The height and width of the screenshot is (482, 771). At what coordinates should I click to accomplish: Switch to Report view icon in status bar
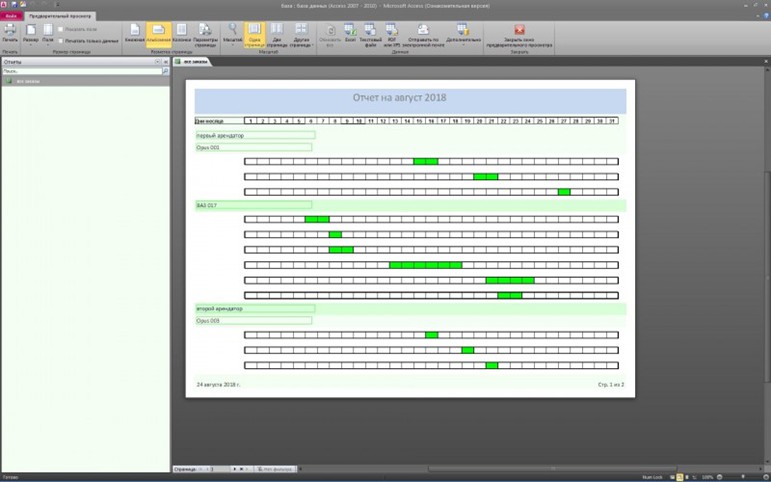672,477
